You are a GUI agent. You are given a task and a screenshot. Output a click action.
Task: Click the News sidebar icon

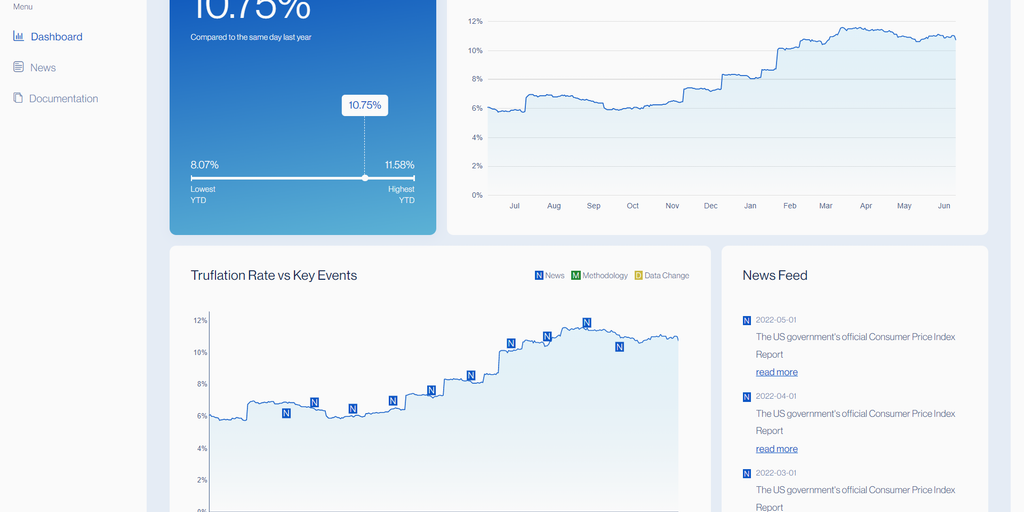[18, 67]
